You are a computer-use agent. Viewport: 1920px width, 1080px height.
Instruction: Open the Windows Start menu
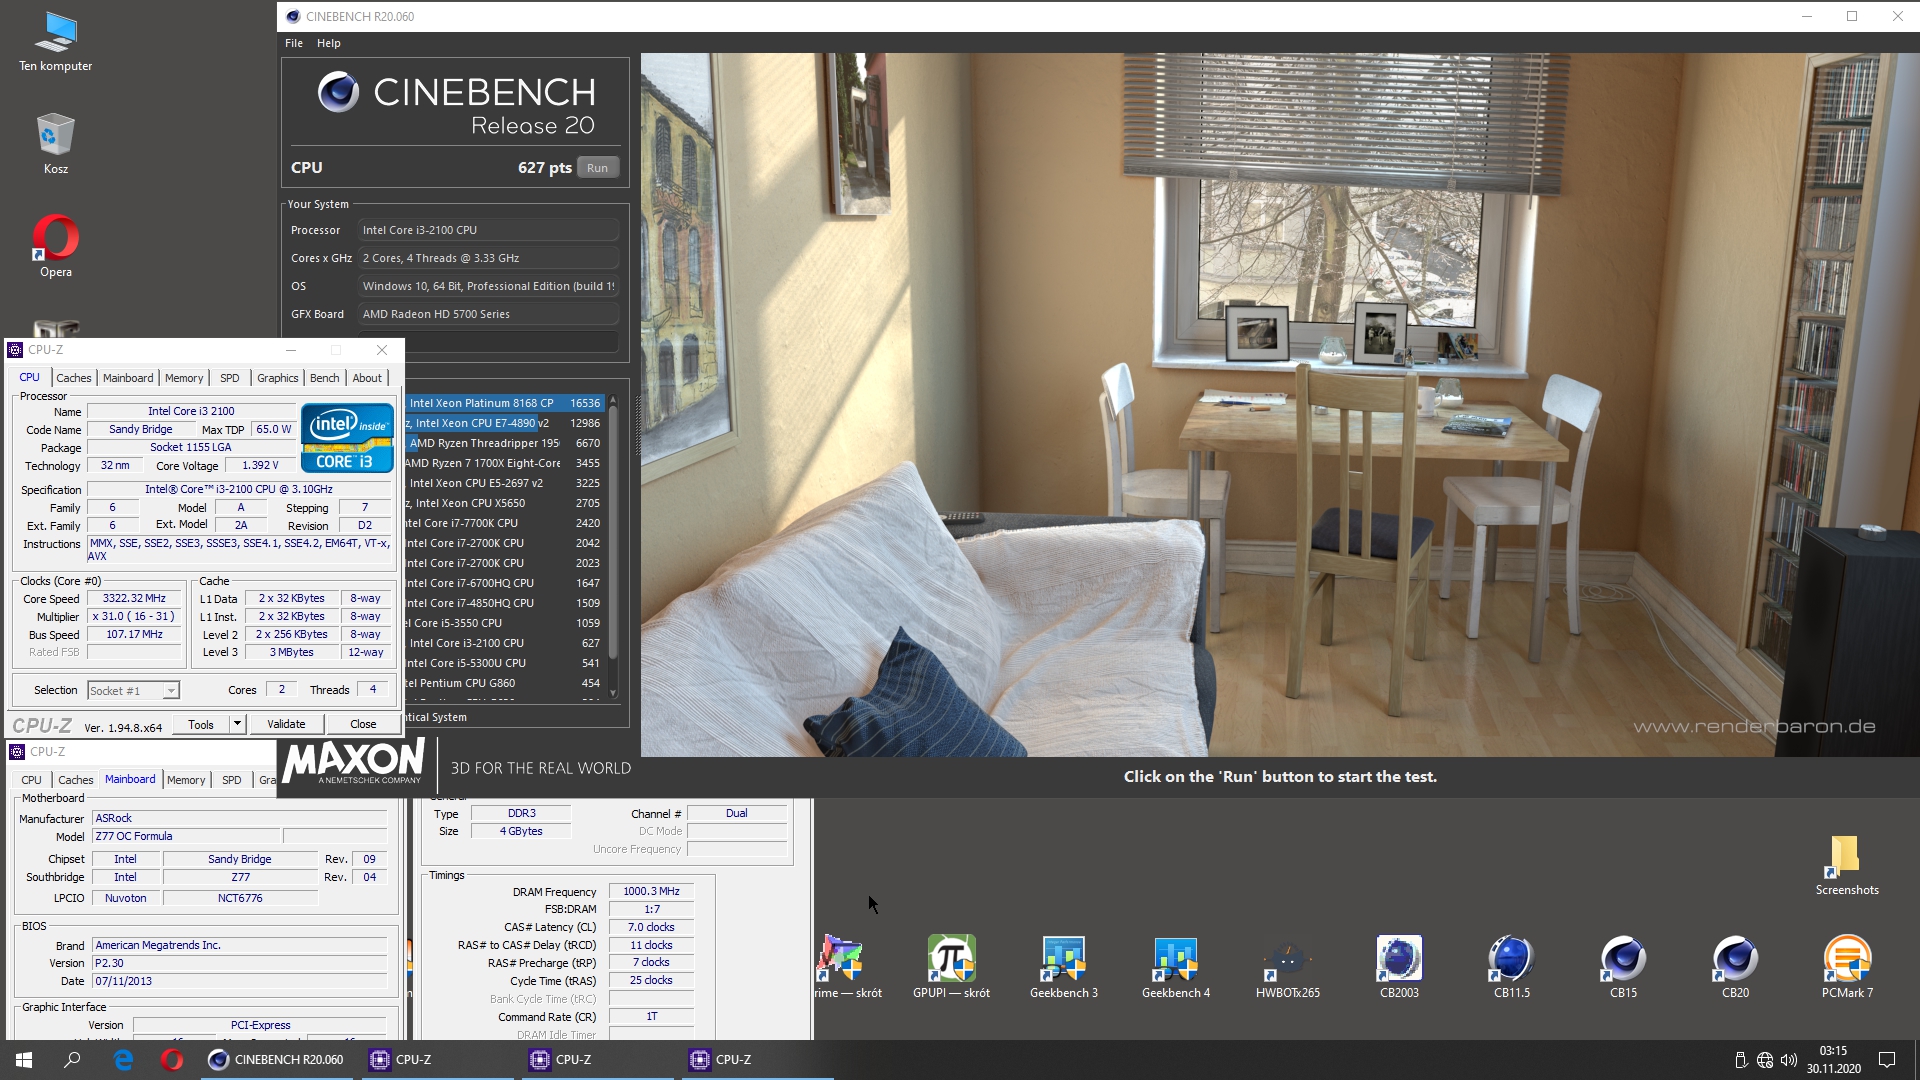[x=24, y=1060]
